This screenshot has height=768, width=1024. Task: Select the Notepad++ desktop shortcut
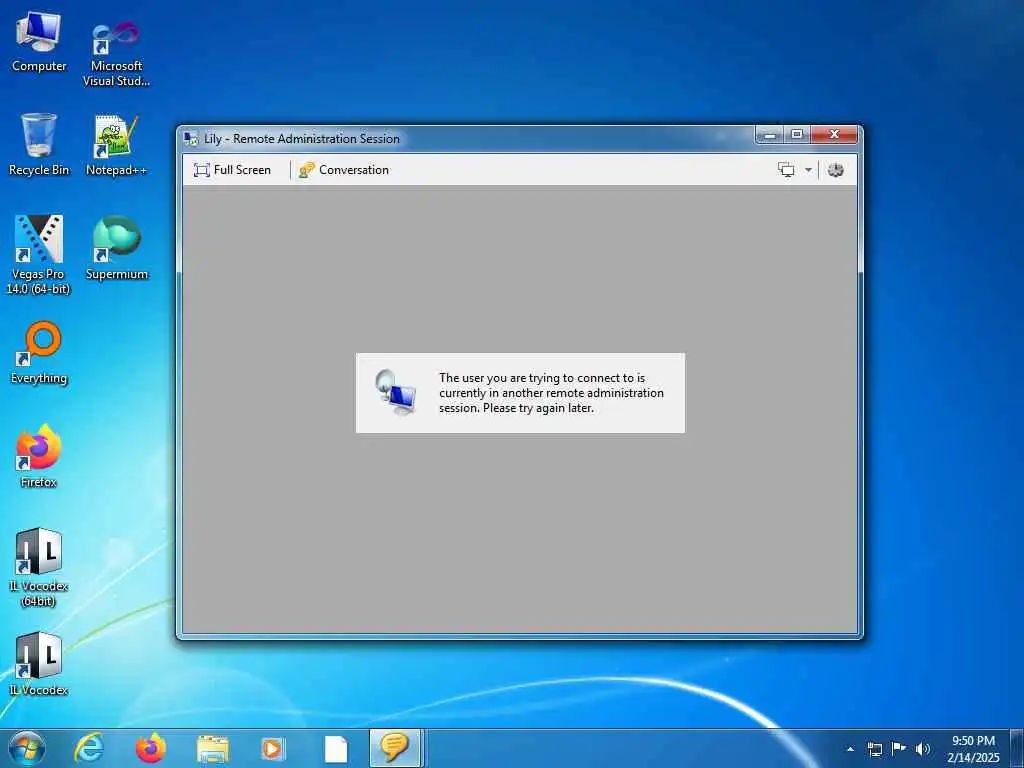116,146
